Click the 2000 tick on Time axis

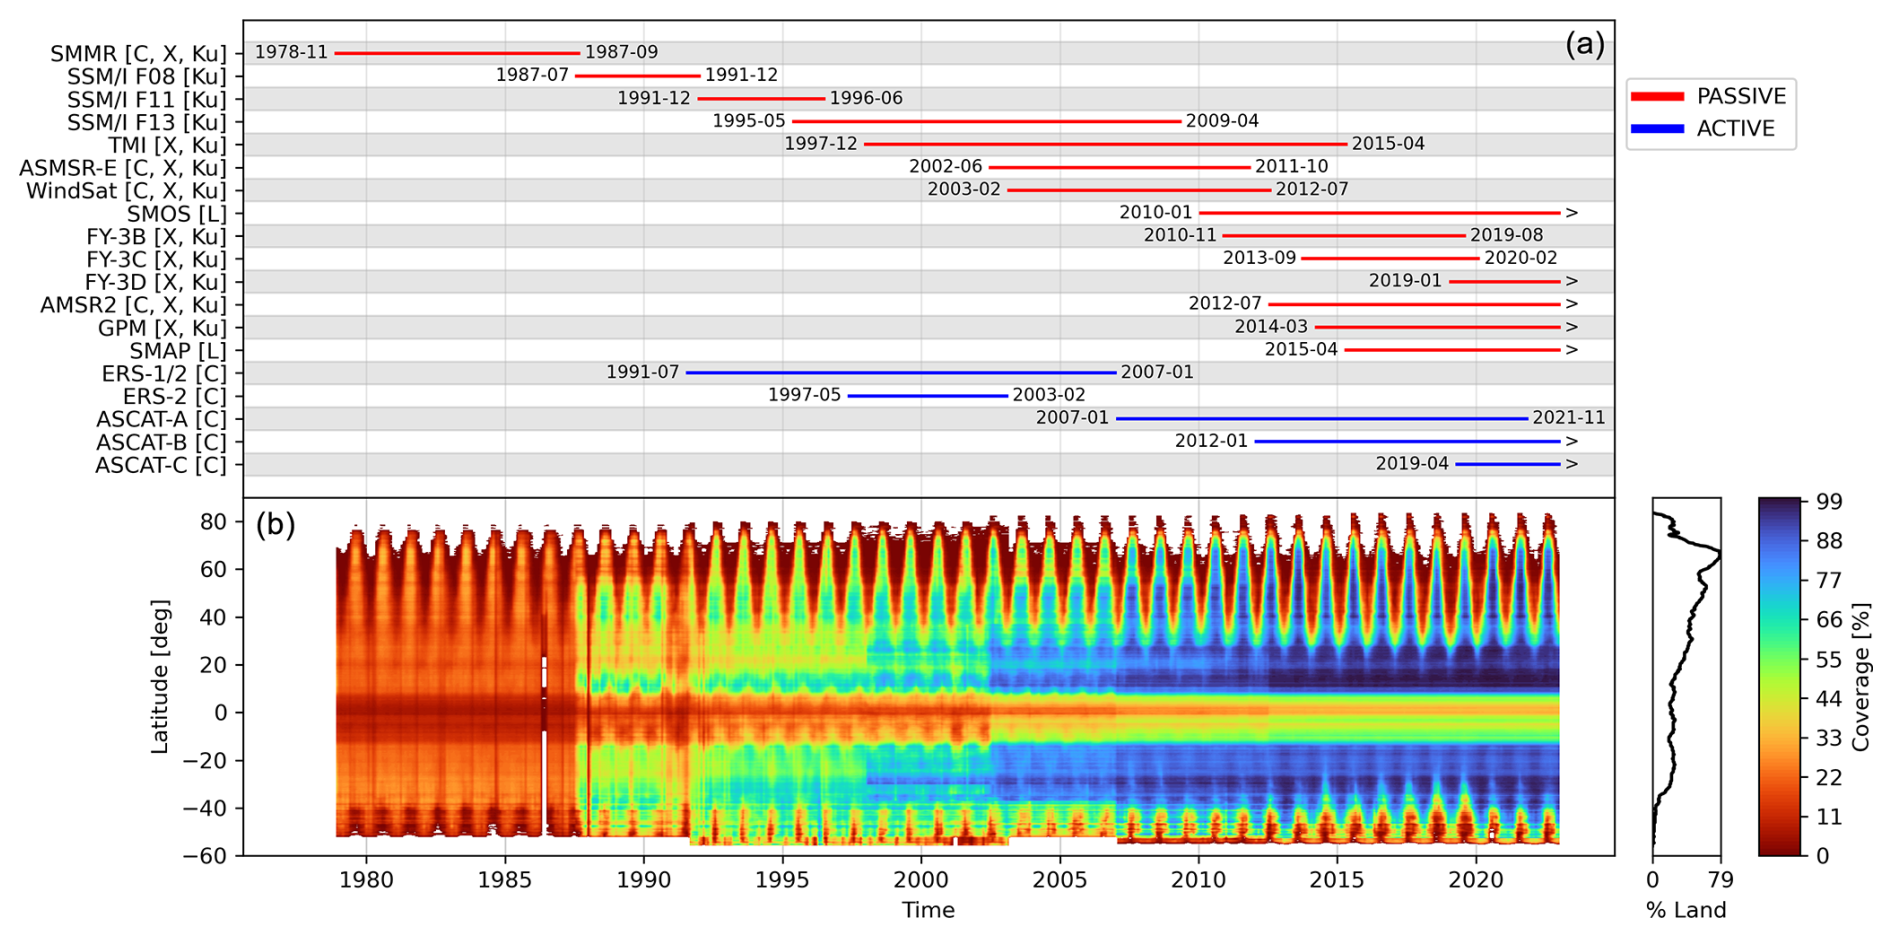(x=921, y=880)
